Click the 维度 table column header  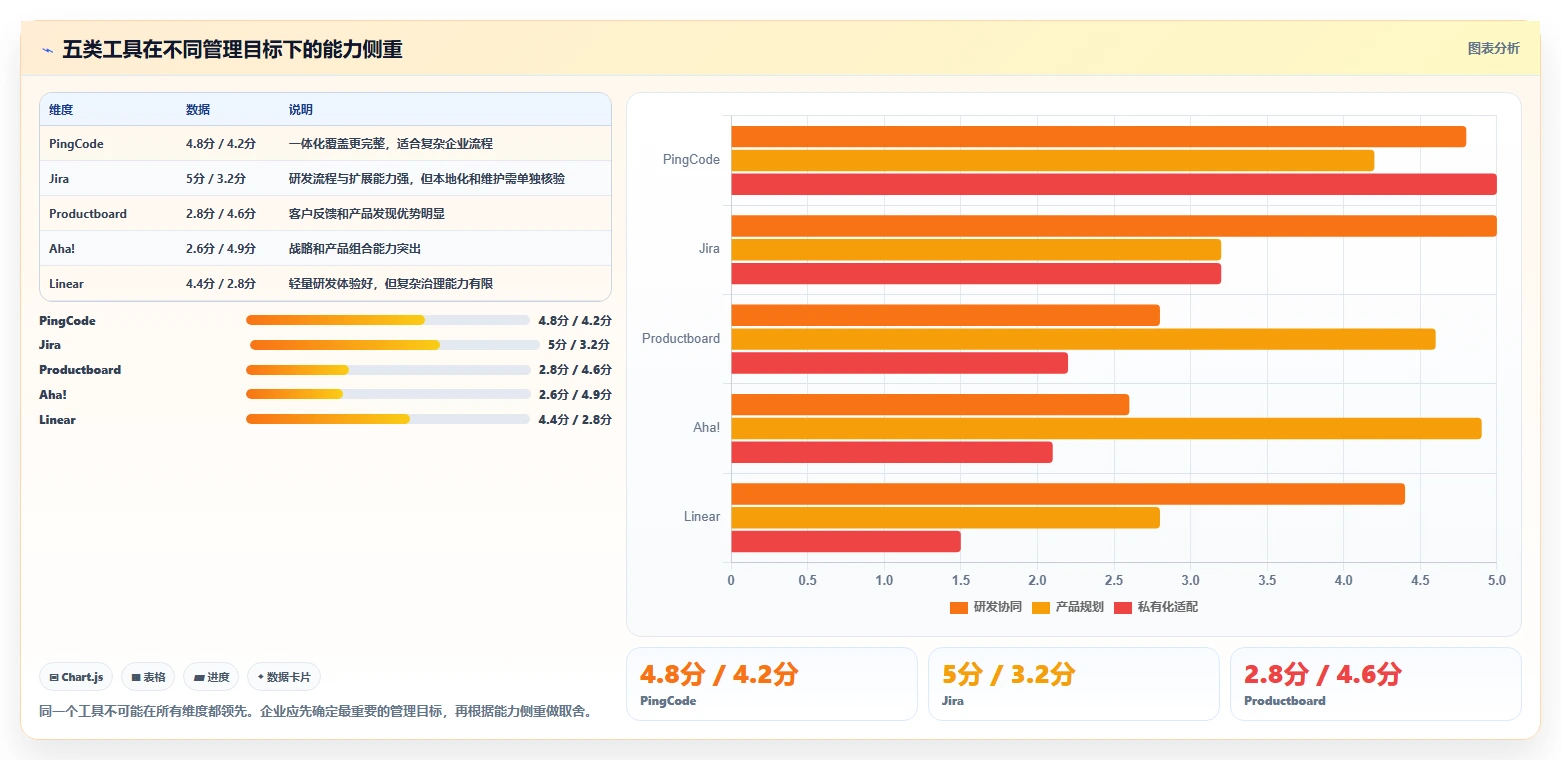coord(61,110)
